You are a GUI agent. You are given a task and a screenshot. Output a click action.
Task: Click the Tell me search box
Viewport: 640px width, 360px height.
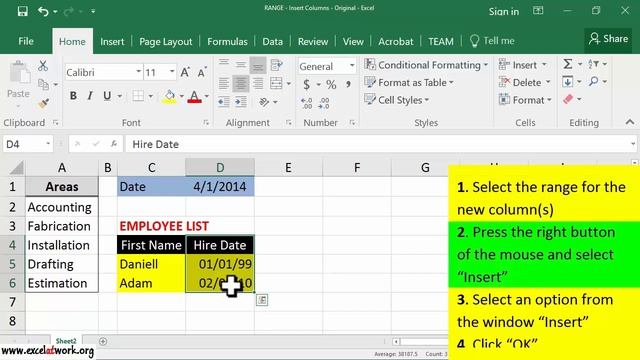click(x=492, y=41)
